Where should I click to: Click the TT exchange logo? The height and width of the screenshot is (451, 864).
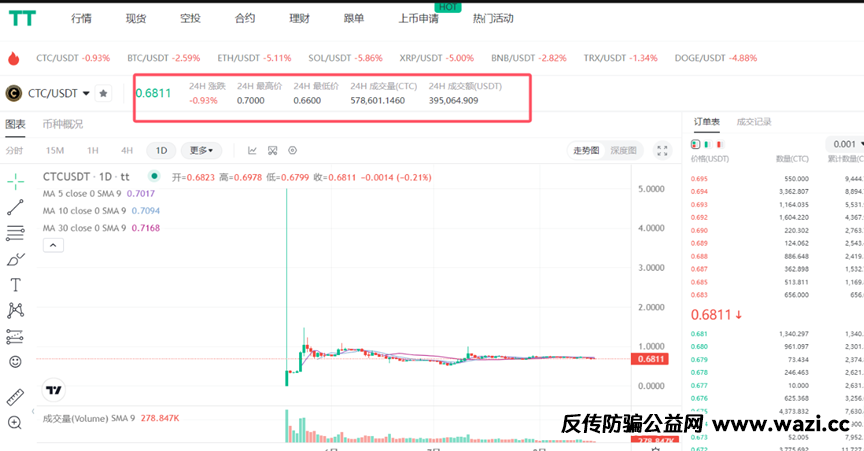[x=23, y=18]
